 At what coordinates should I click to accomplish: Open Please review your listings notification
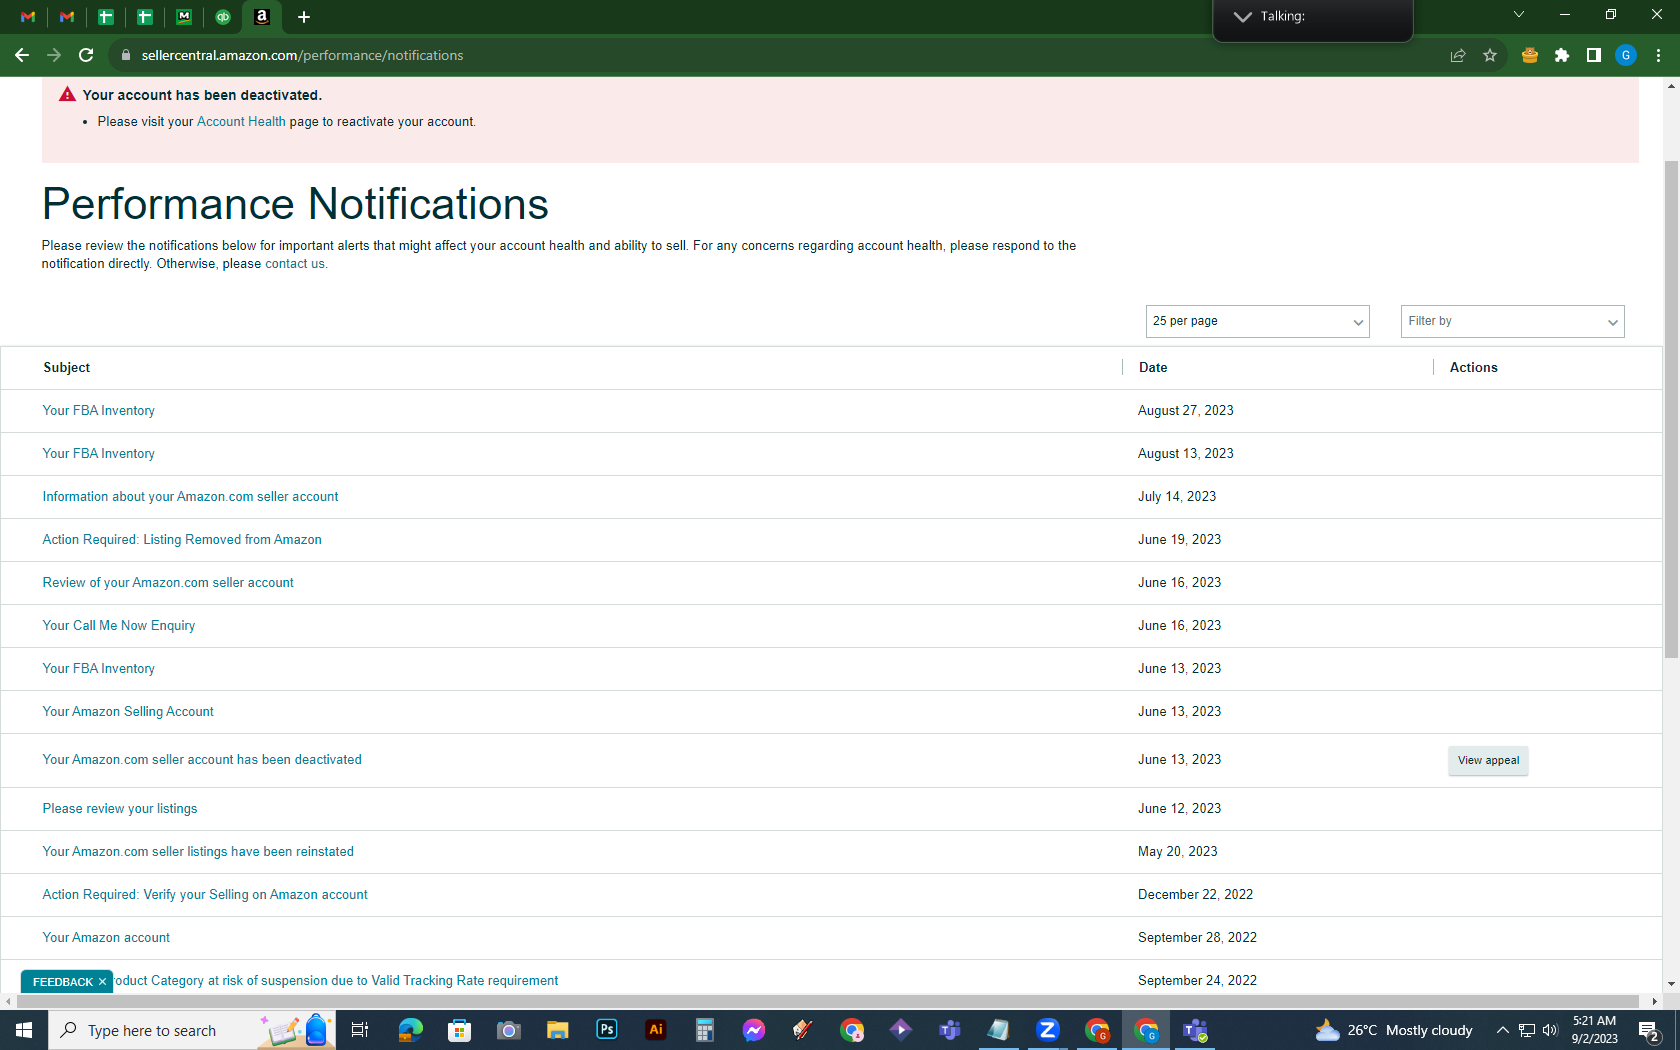[120, 809]
